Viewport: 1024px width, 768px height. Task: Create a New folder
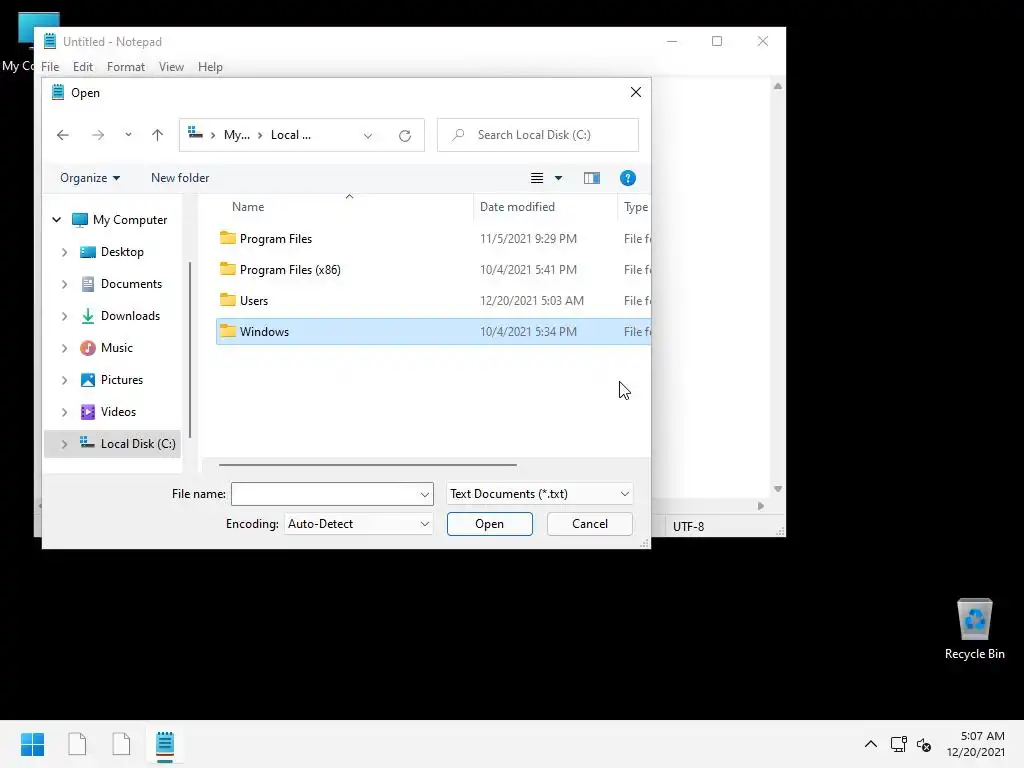[180, 178]
